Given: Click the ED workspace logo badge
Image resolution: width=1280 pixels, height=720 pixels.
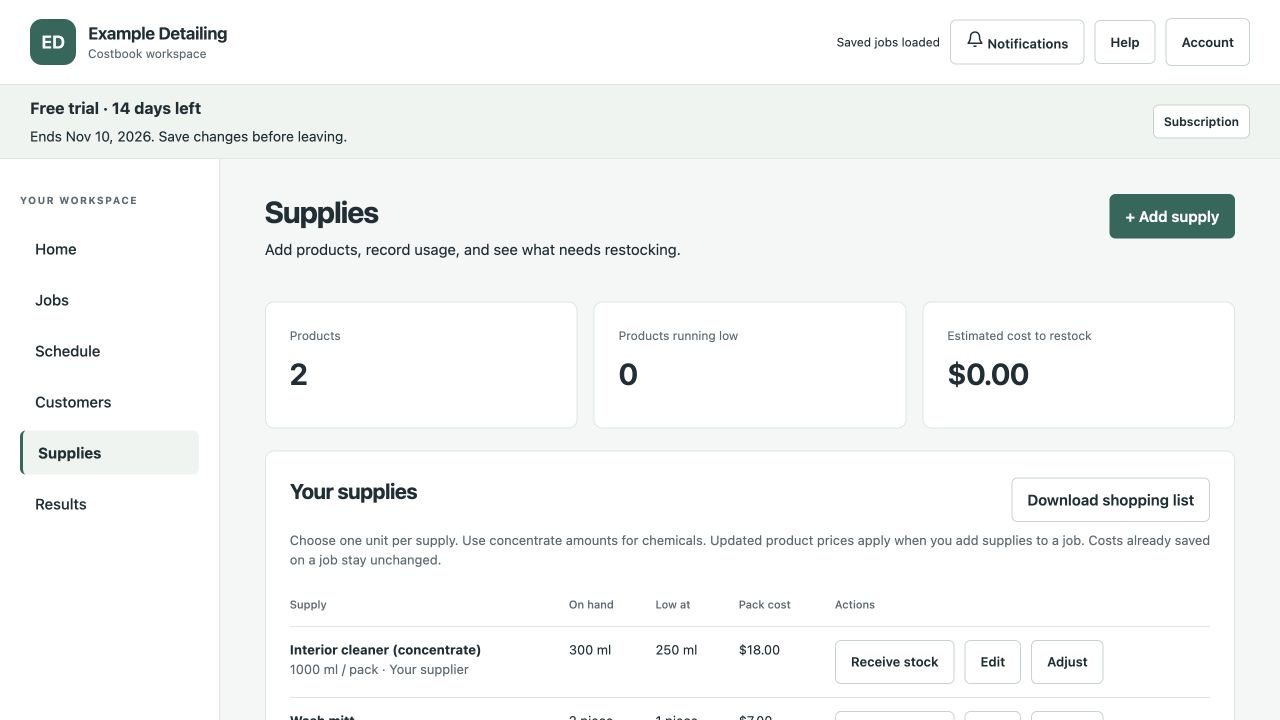Looking at the screenshot, I should (53, 42).
